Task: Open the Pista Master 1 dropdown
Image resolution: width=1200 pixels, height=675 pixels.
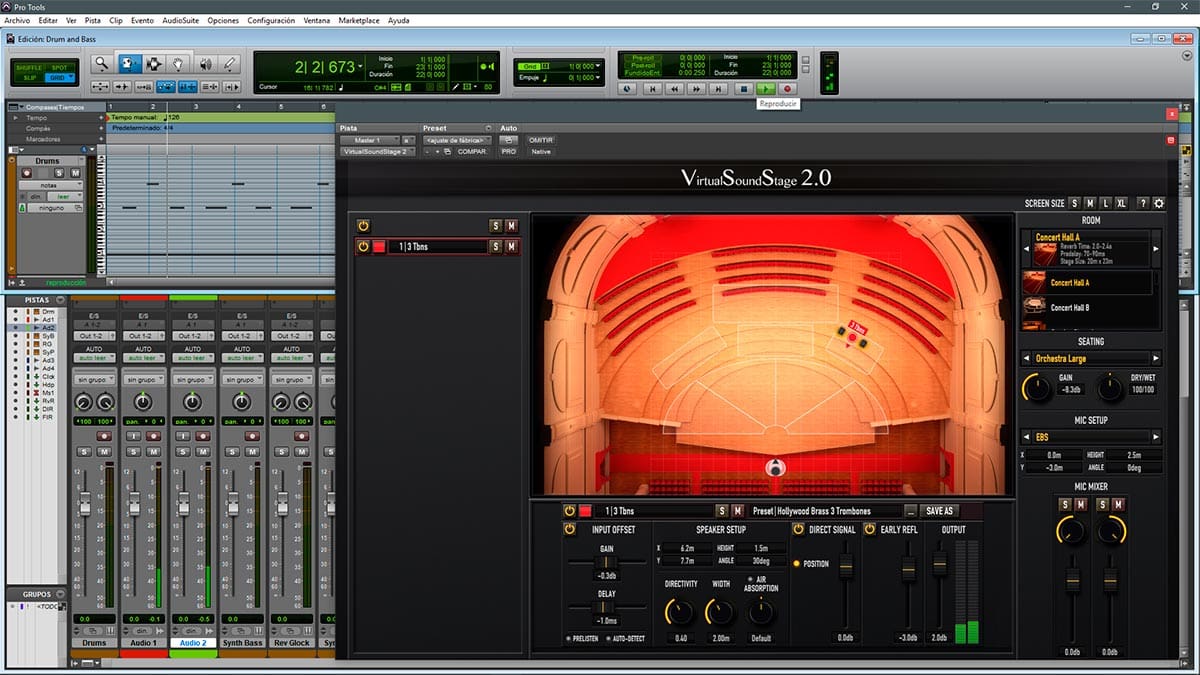Action: point(369,140)
